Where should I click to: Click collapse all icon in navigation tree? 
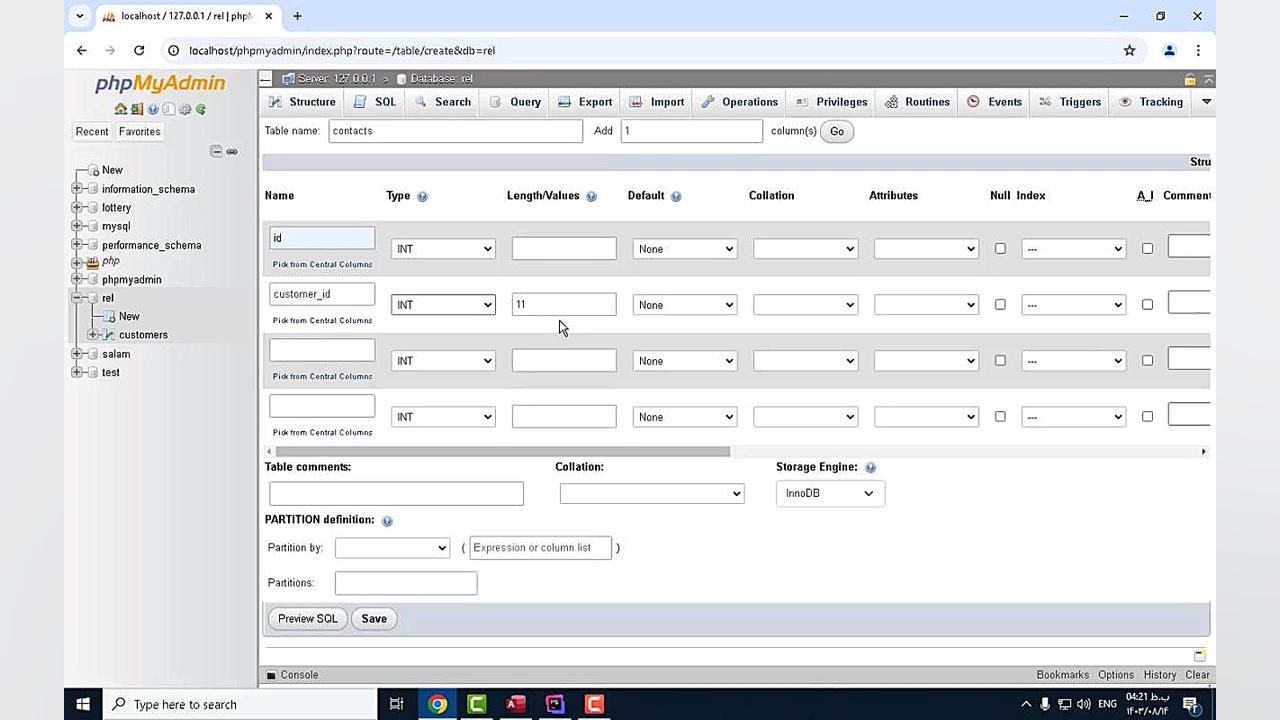[216, 151]
